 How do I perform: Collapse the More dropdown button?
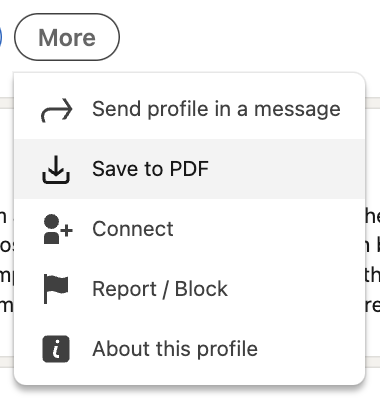(x=67, y=37)
